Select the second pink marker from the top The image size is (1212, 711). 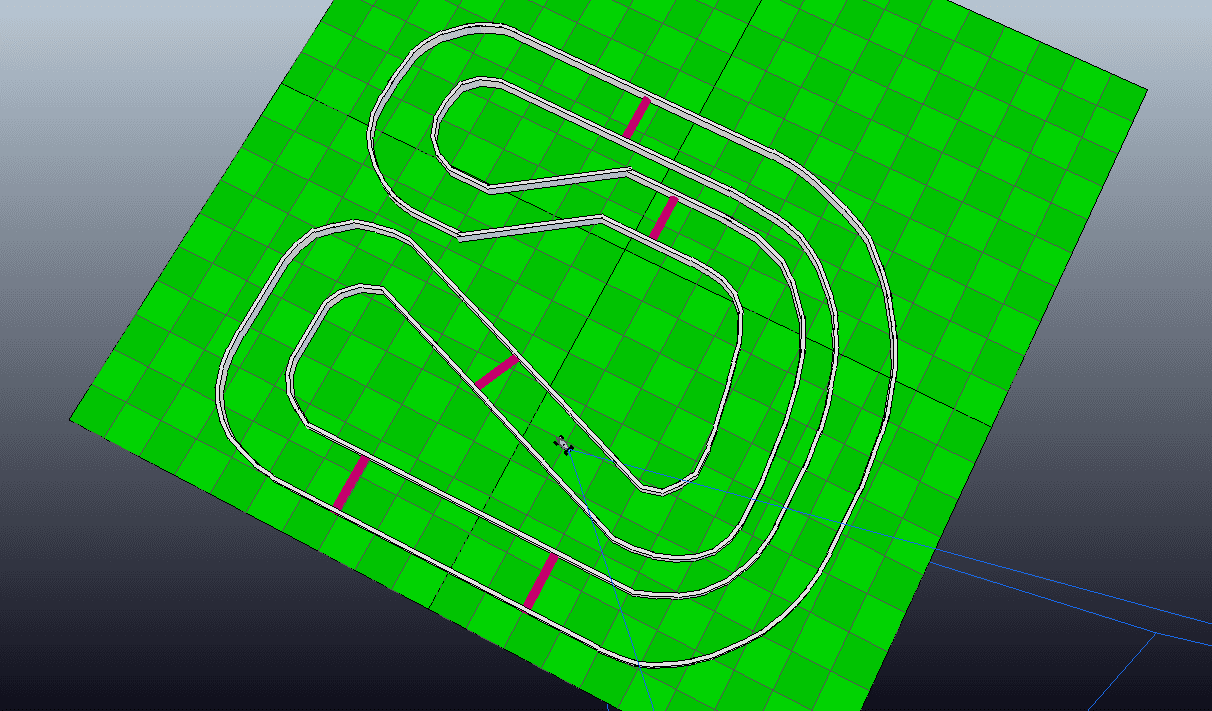click(663, 217)
